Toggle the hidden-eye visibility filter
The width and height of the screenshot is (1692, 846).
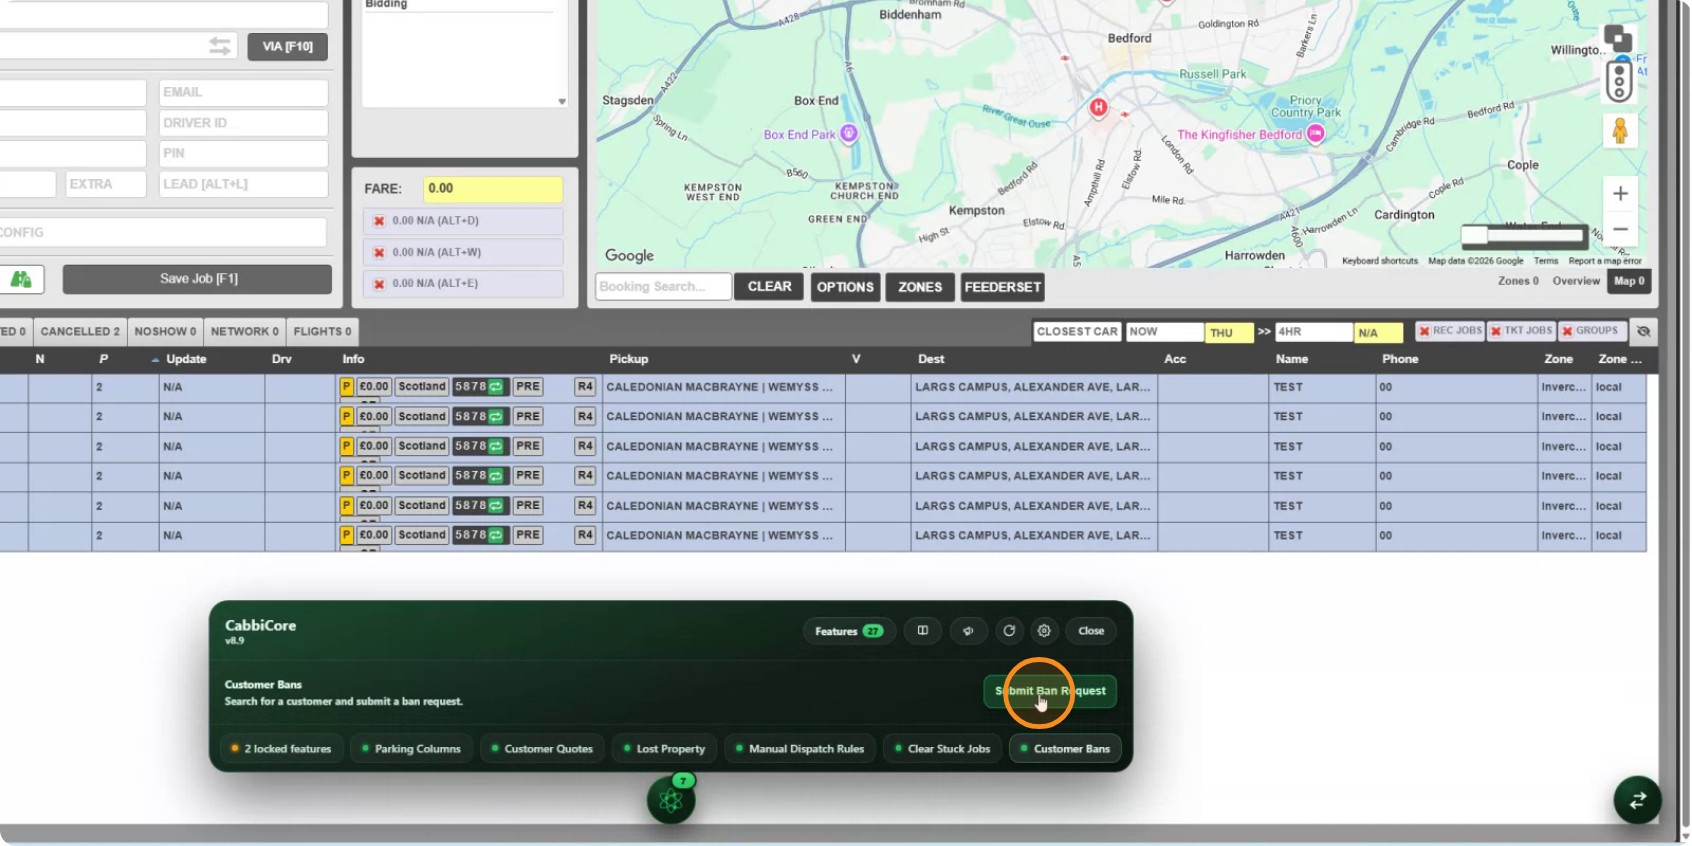tap(1643, 331)
